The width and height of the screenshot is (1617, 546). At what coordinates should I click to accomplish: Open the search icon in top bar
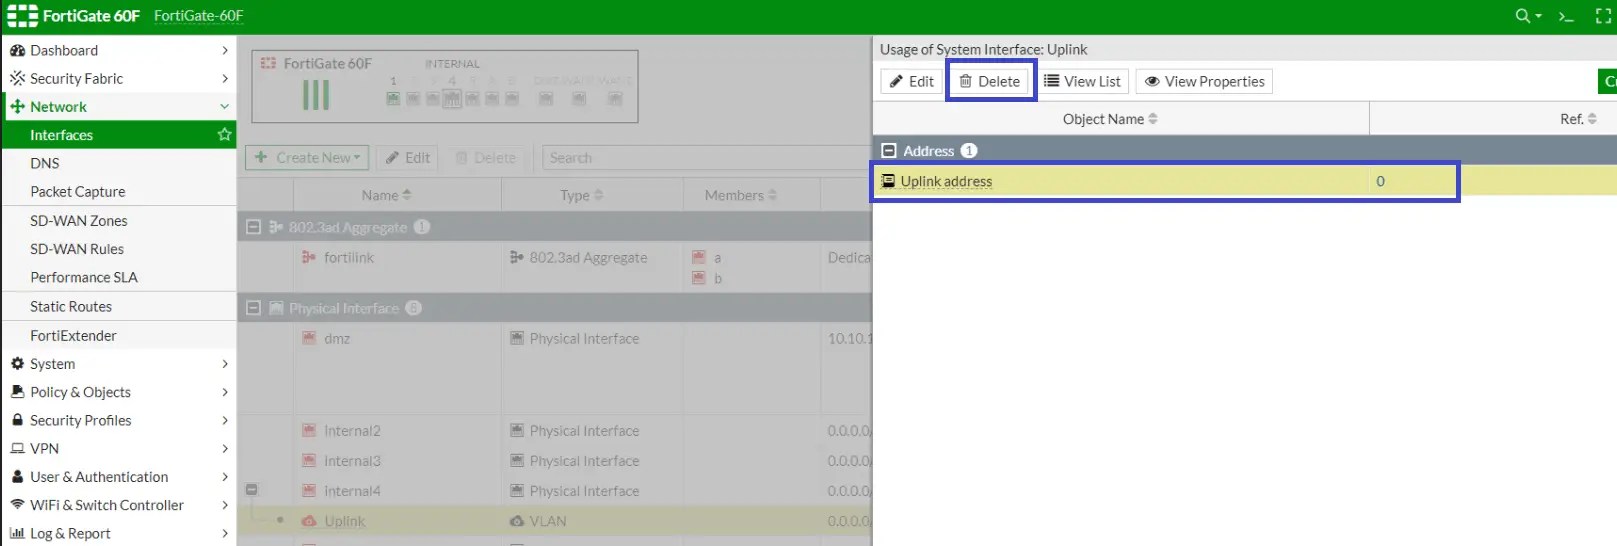pos(1523,16)
